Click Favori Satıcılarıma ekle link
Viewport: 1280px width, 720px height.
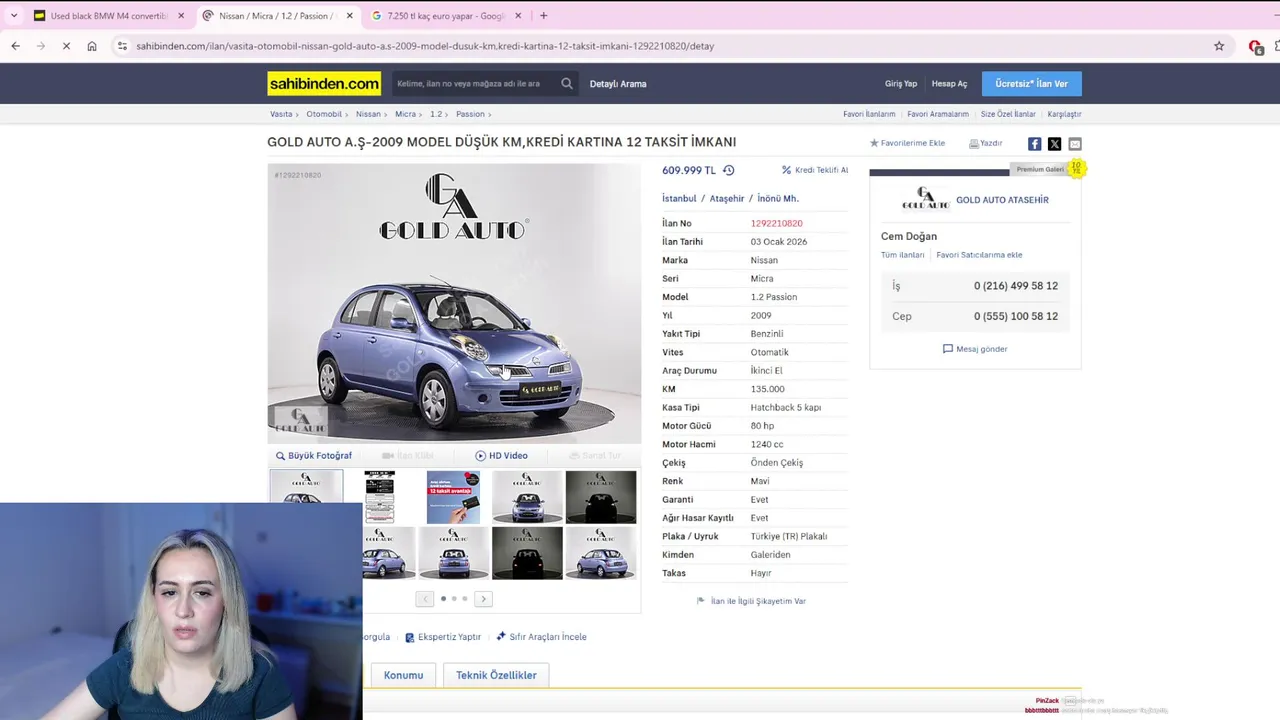tap(979, 255)
